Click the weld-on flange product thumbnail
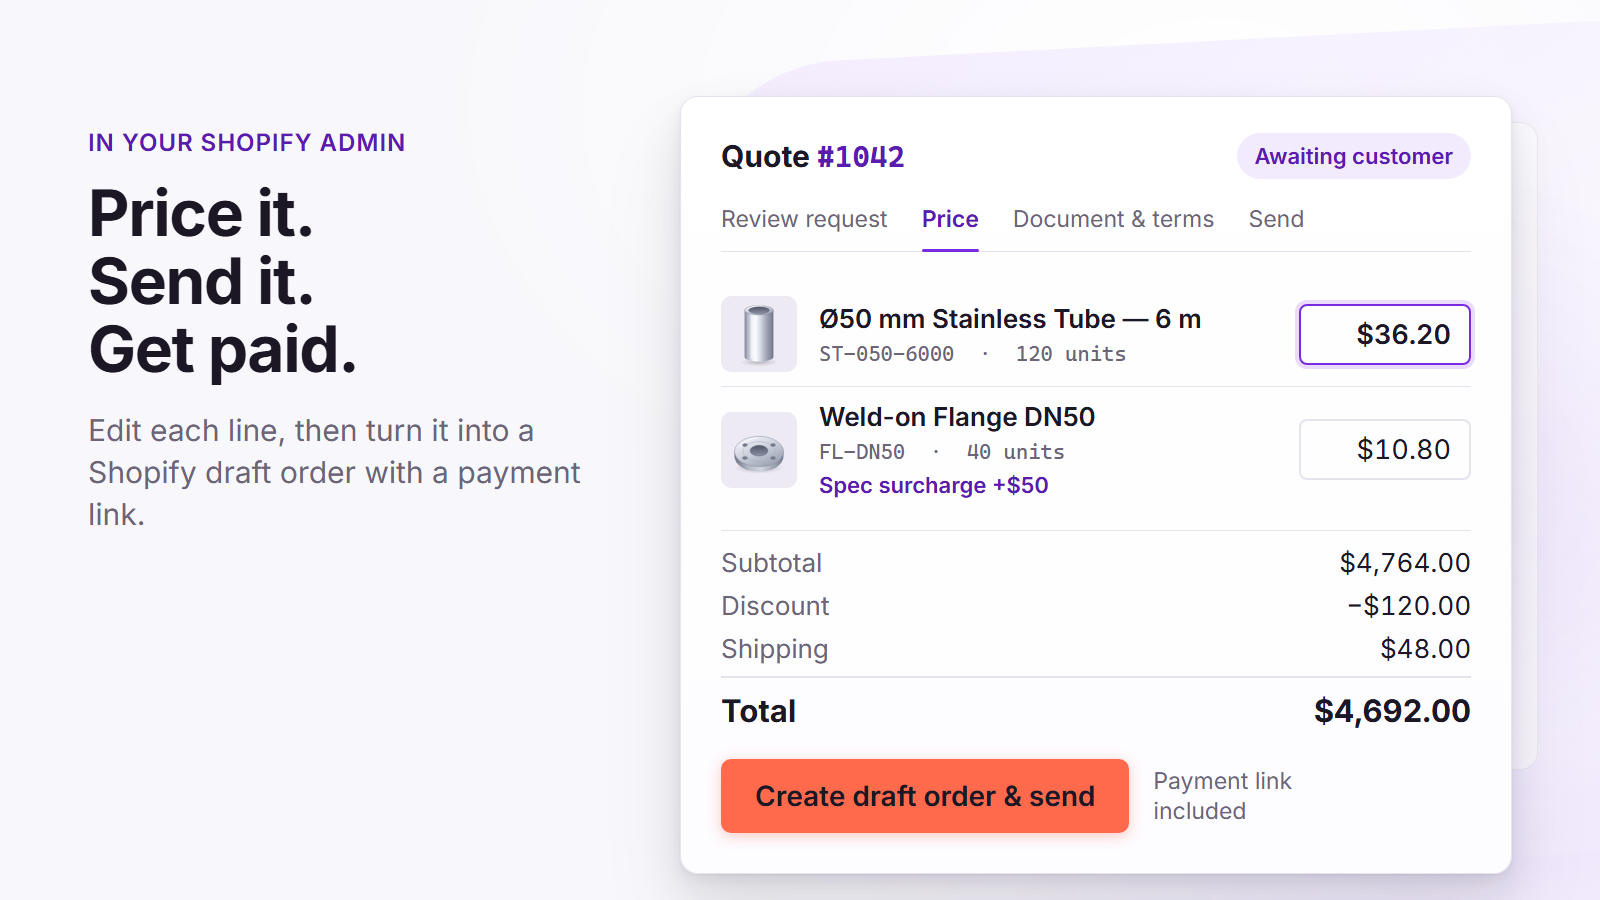This screenshot has height=900, width=1600. pyautogui.click(x=759, y=450)
